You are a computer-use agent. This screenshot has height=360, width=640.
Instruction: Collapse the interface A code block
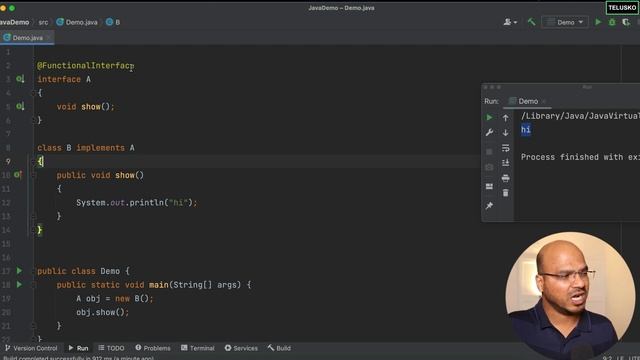[x=34, y=93]
